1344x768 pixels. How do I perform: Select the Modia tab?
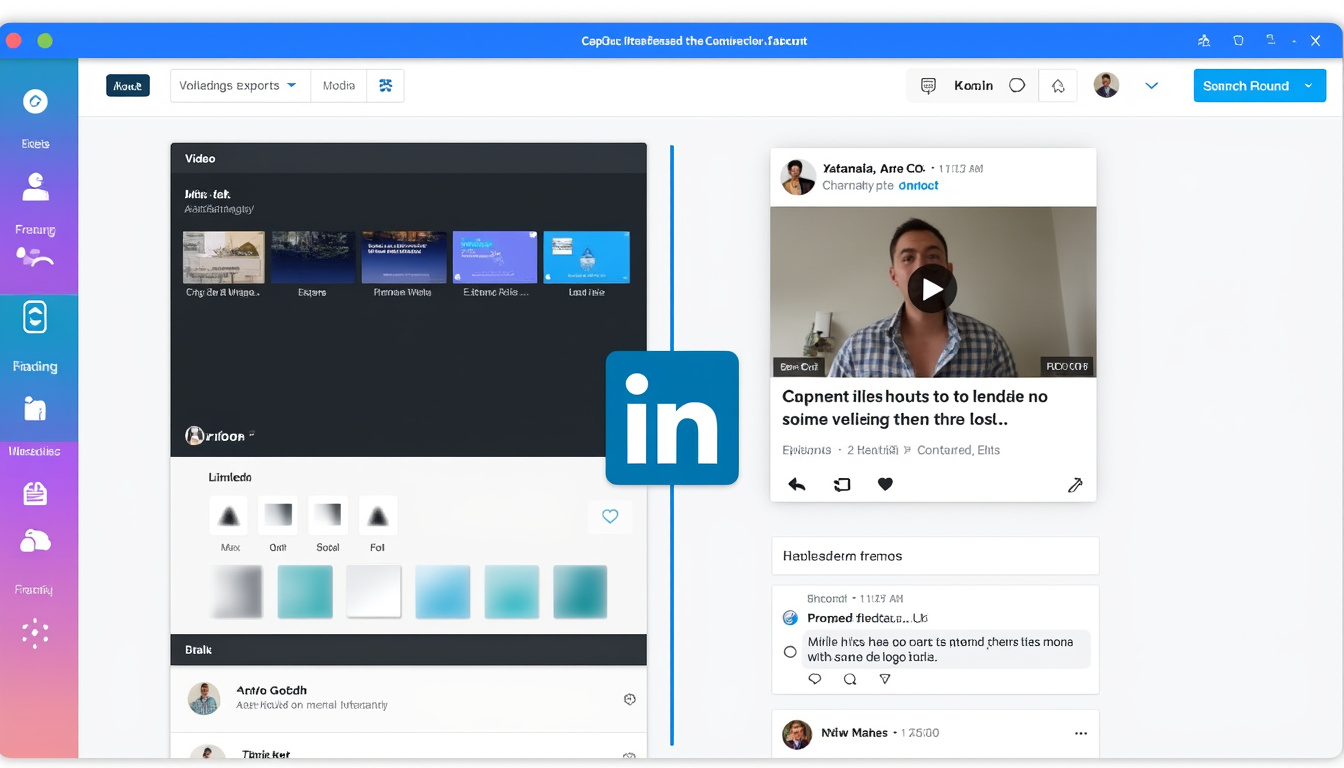(339, 86)
